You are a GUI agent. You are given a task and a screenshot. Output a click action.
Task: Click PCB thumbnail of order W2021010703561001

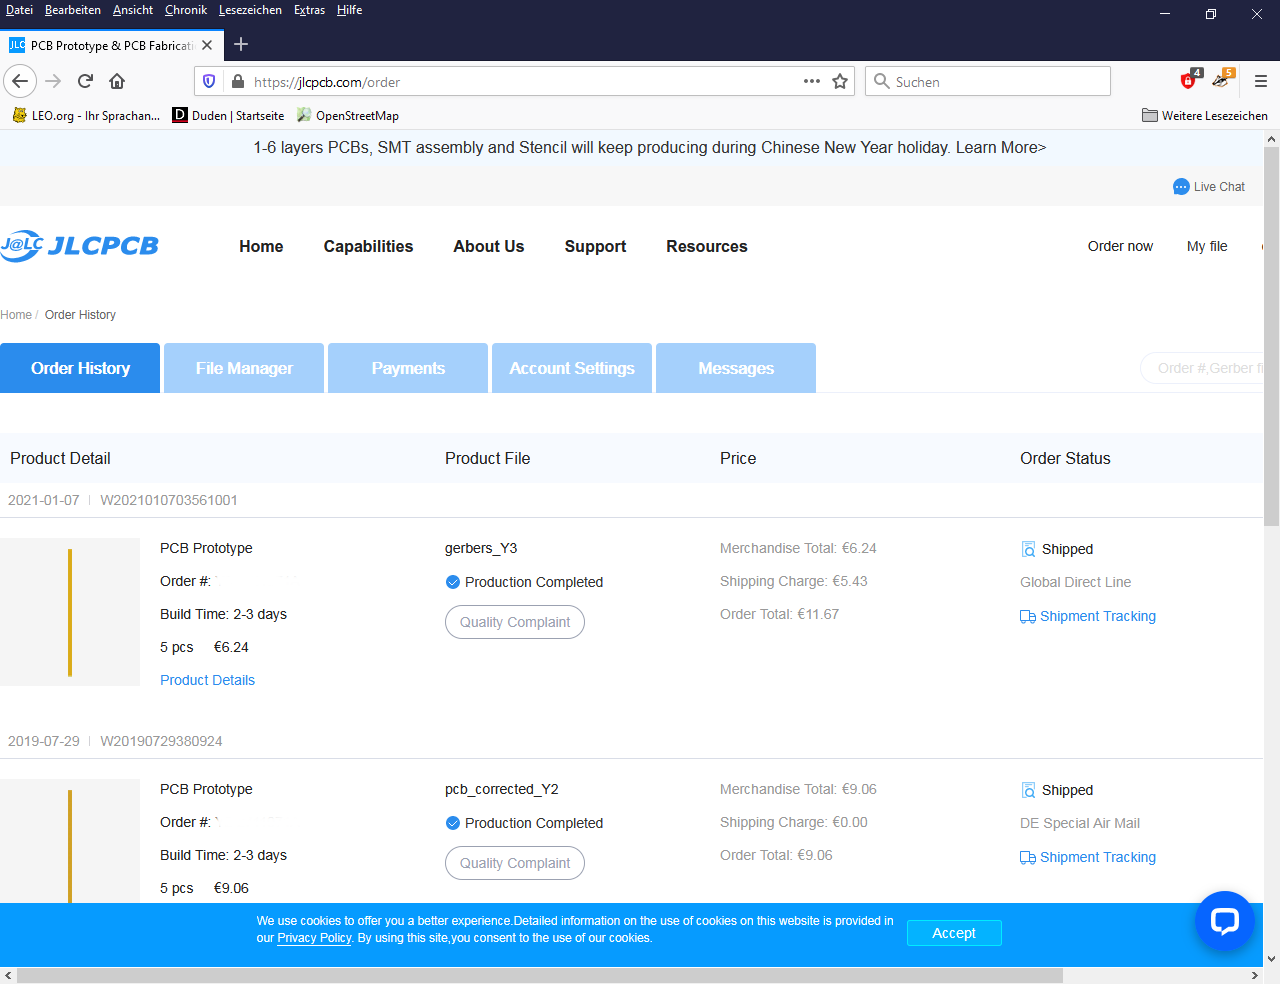(70, 612)
